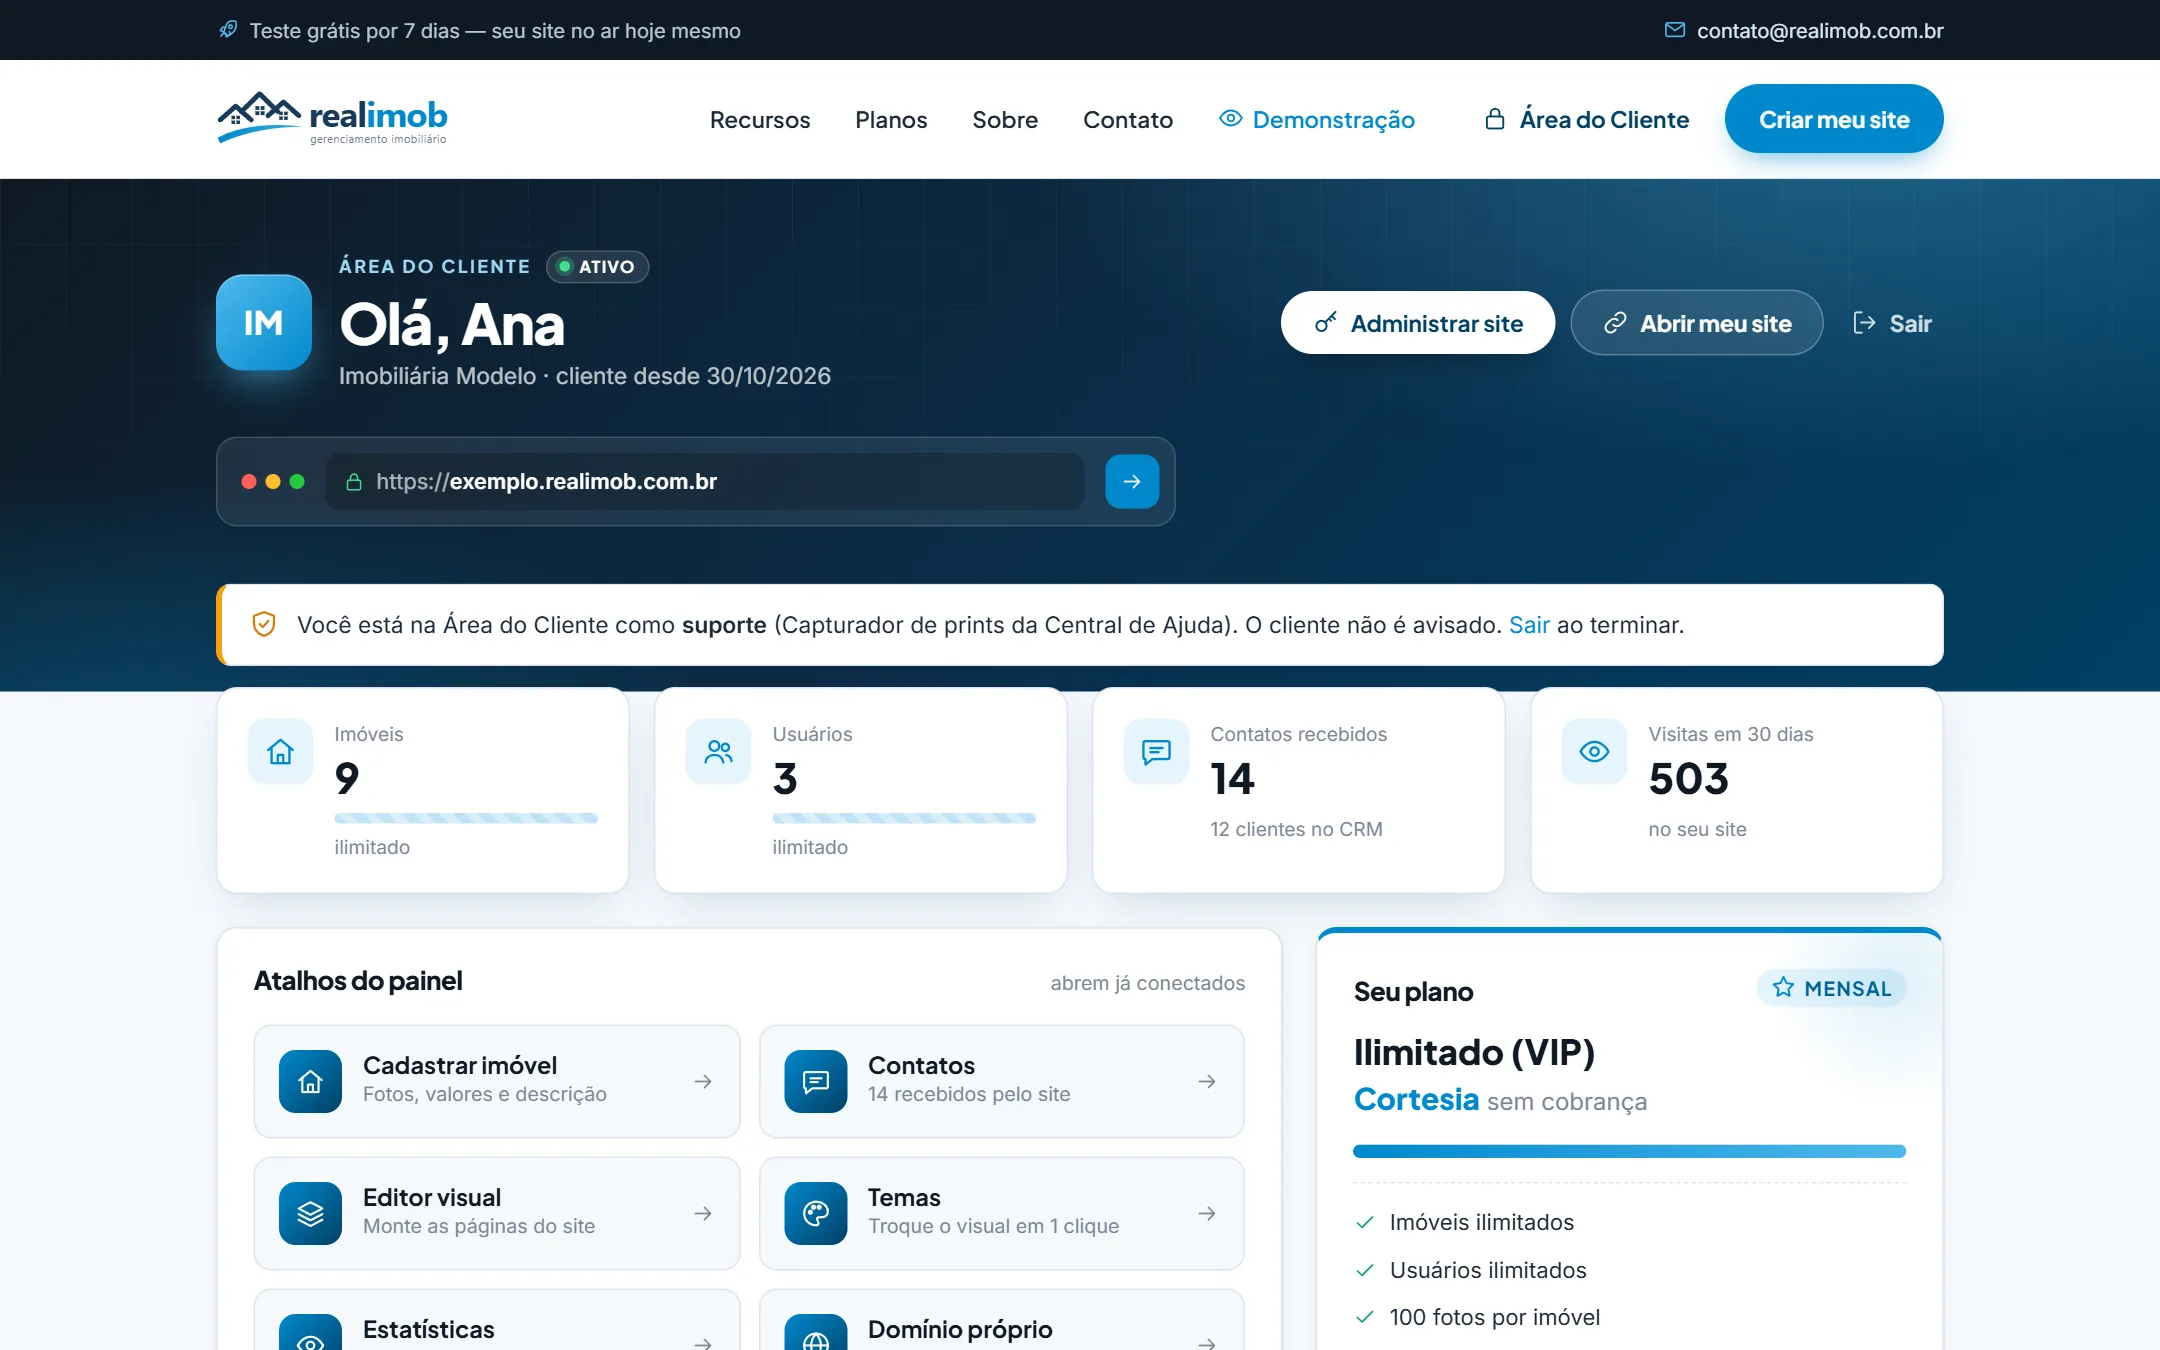Click the shield icon in support notice
This screenshot has height=1350, width=2160.
coord(264,624)
